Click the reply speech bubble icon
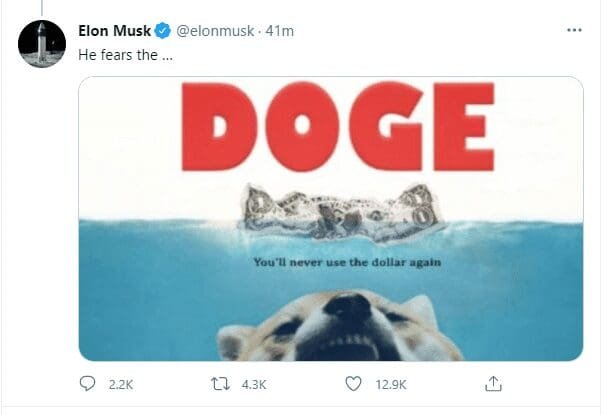Screen dimensions: 613x415 pos(87,383)
